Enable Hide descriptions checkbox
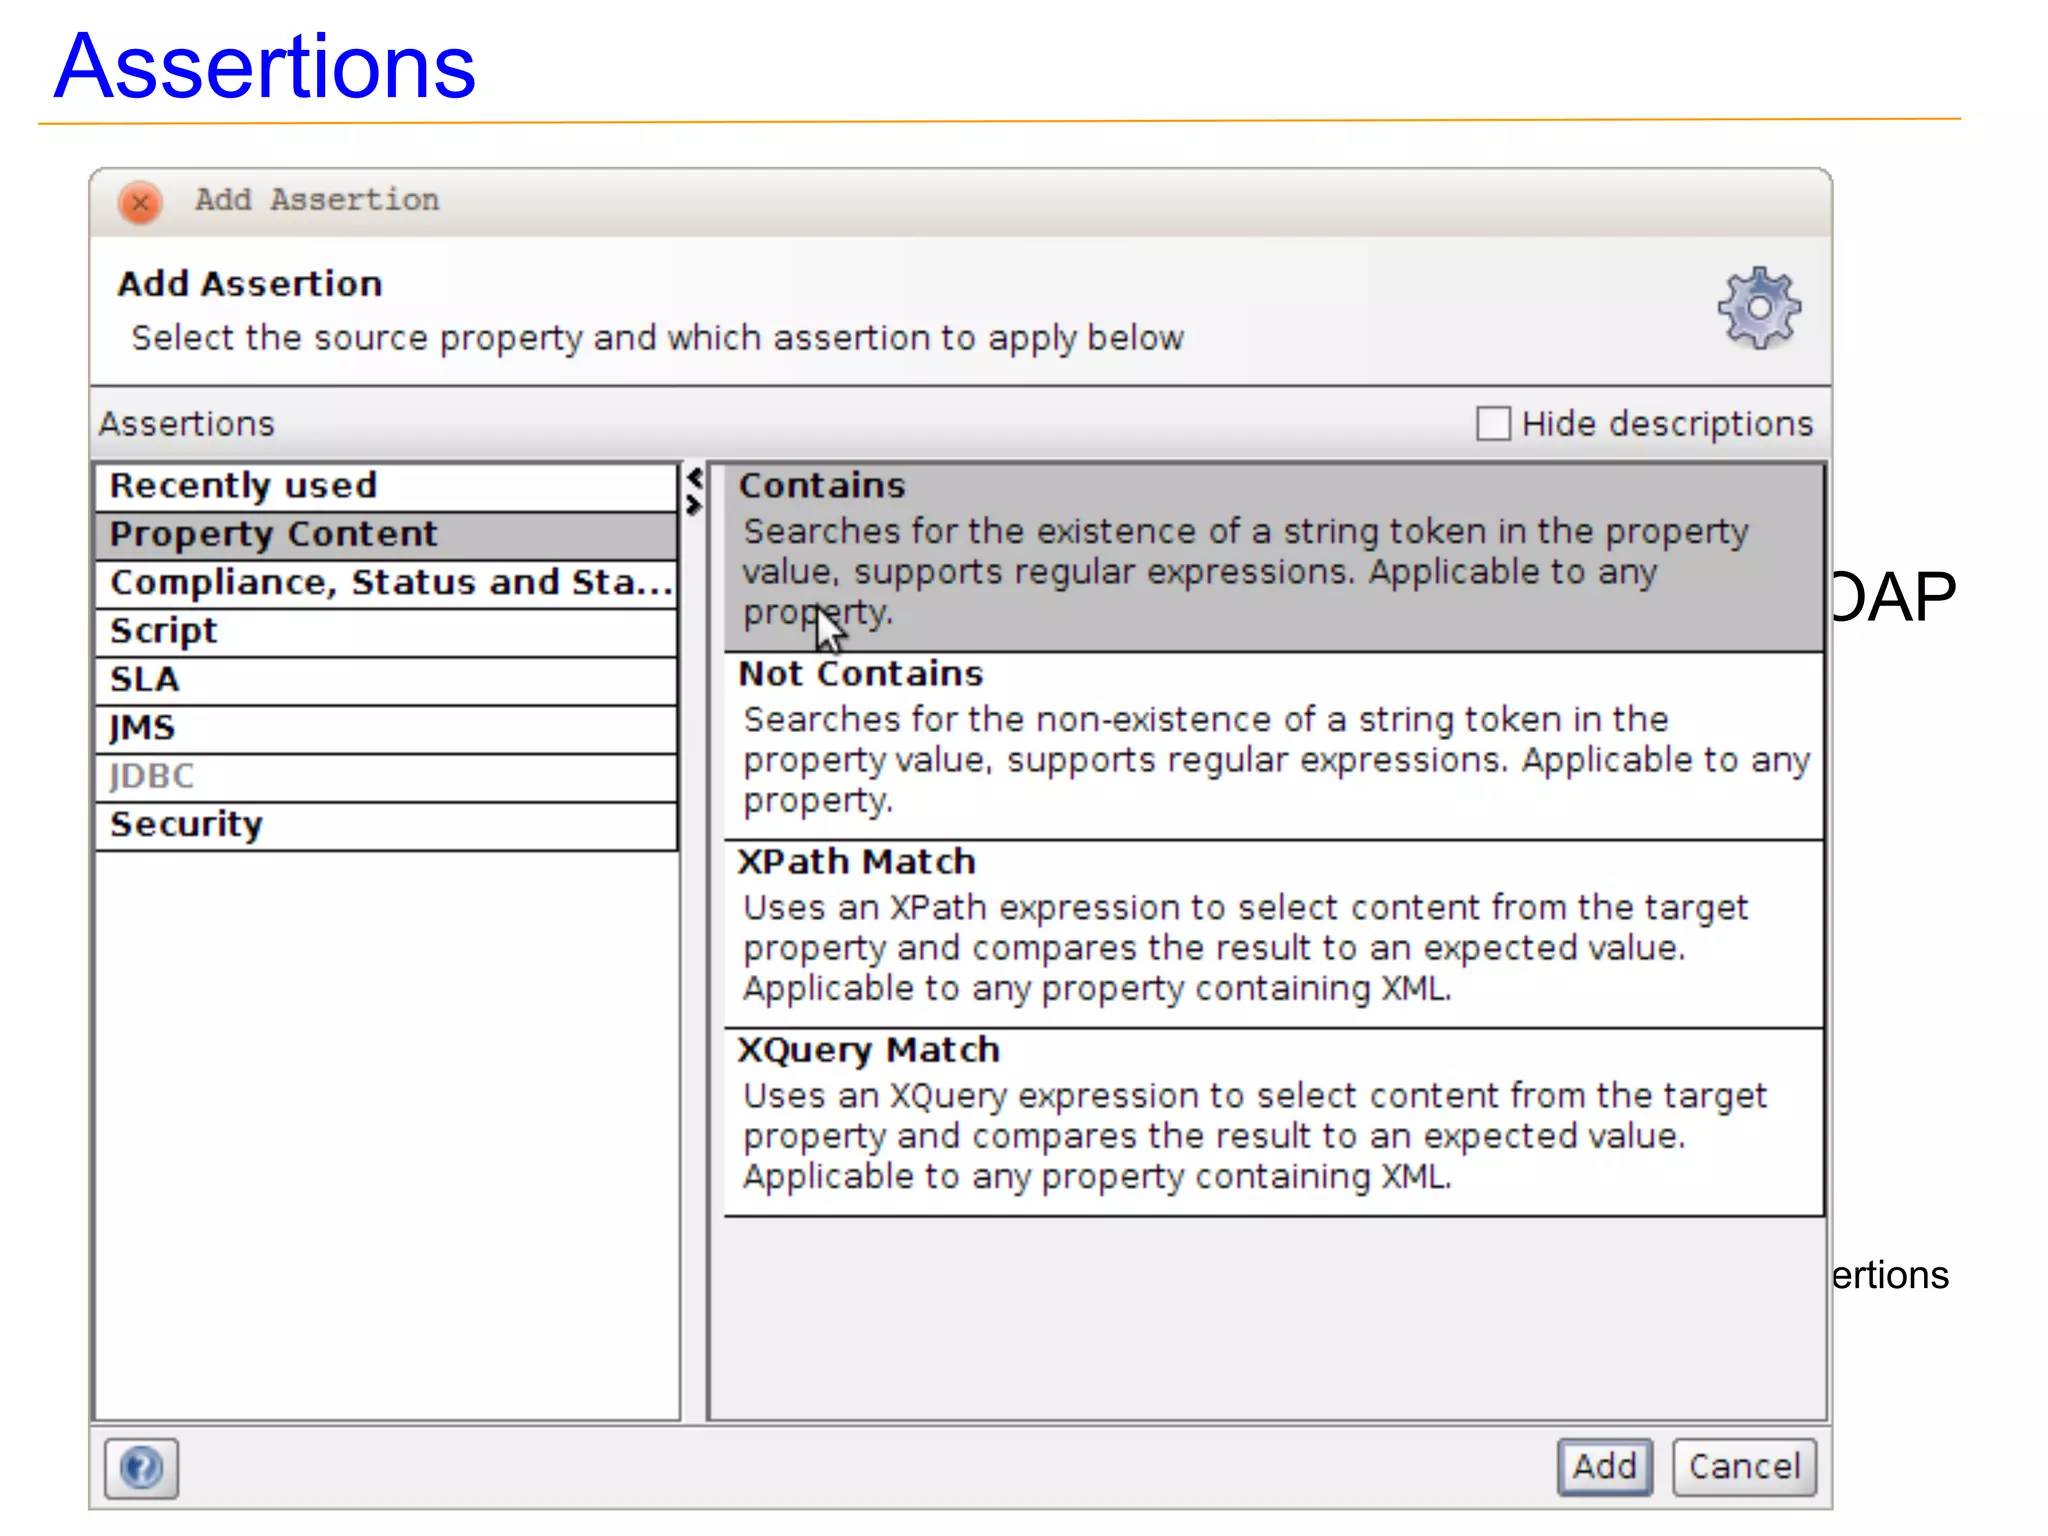This screenshot has height=1536, width=2048. (1493, 424)
